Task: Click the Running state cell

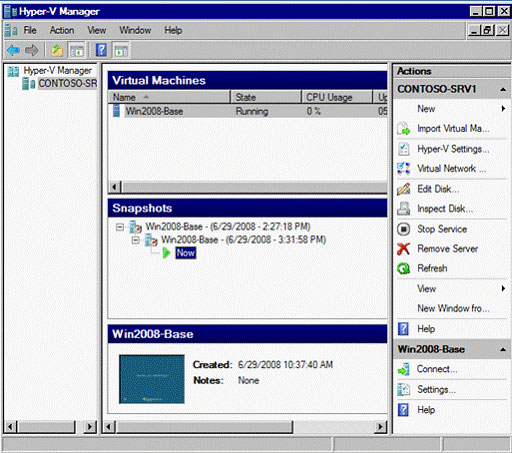Action: coord(252,111)
